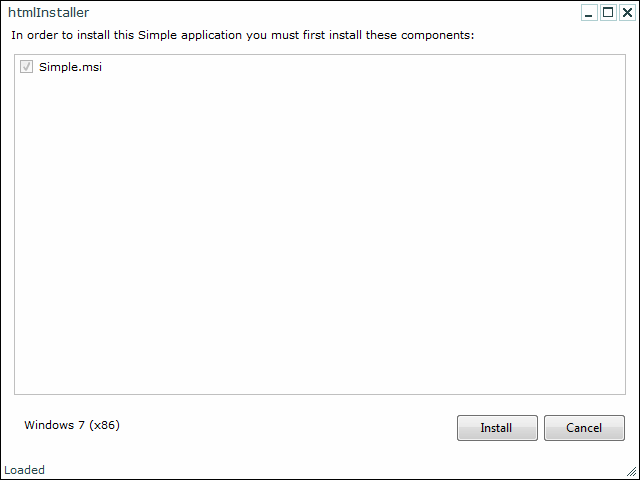Viewport: 640px width, 480px height.
Task: Click the install components instruction text
Action: [243, 35]
